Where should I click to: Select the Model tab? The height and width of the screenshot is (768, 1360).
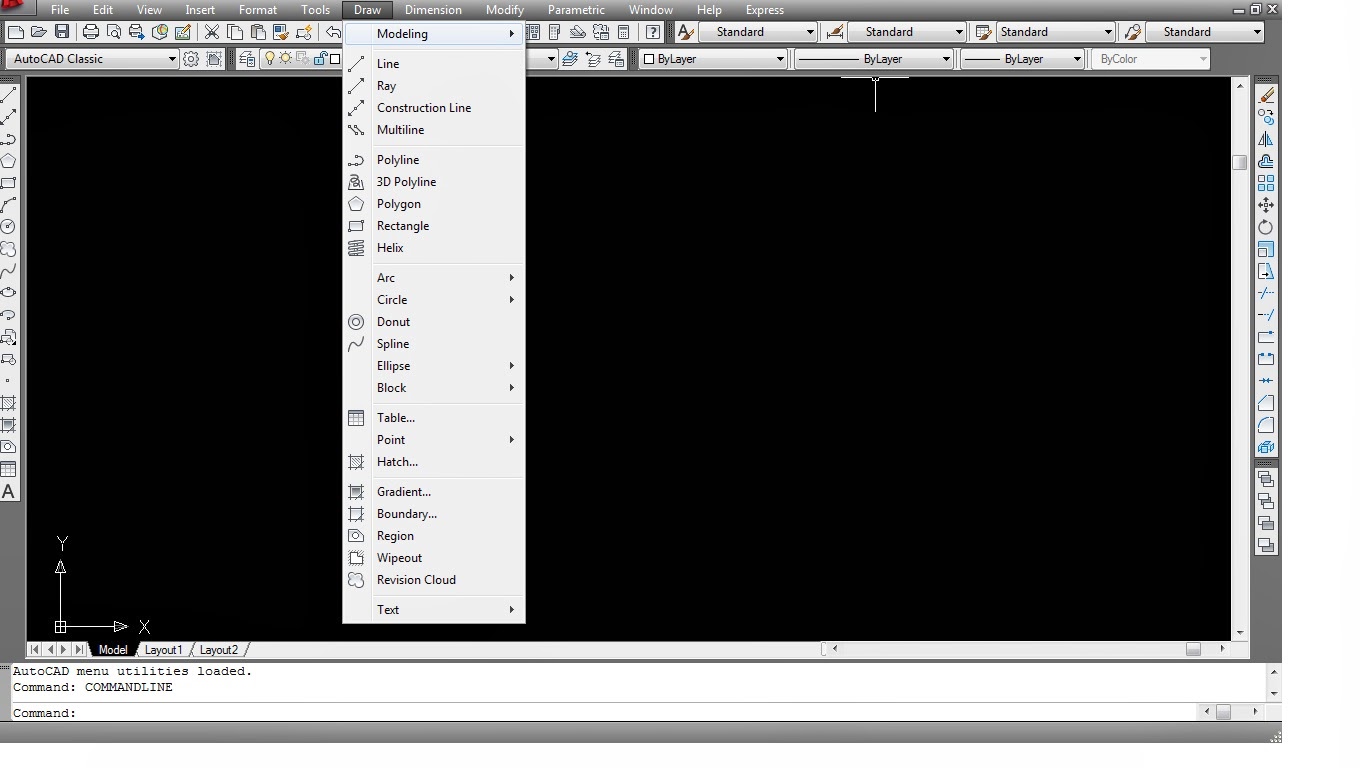coord(113,650)
